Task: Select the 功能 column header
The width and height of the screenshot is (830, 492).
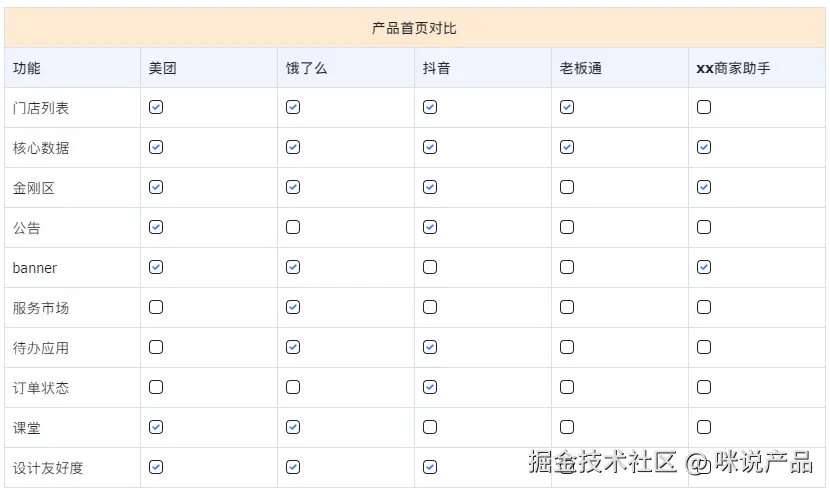Action: 27,68
